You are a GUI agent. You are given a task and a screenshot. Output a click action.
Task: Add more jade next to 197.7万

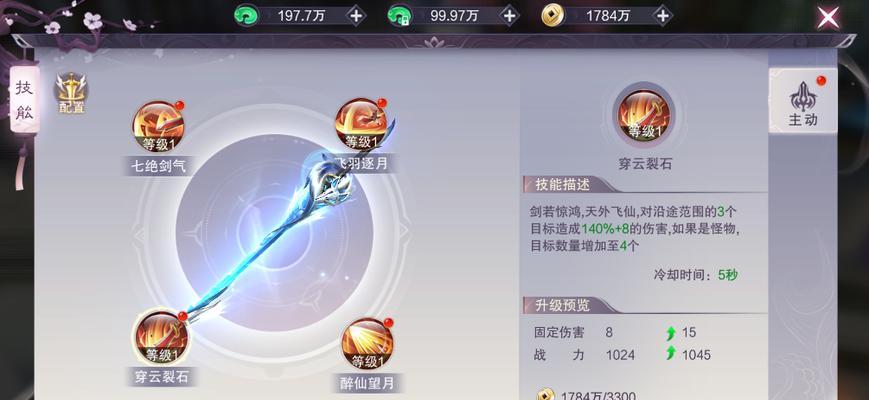[x=356, y=16]
